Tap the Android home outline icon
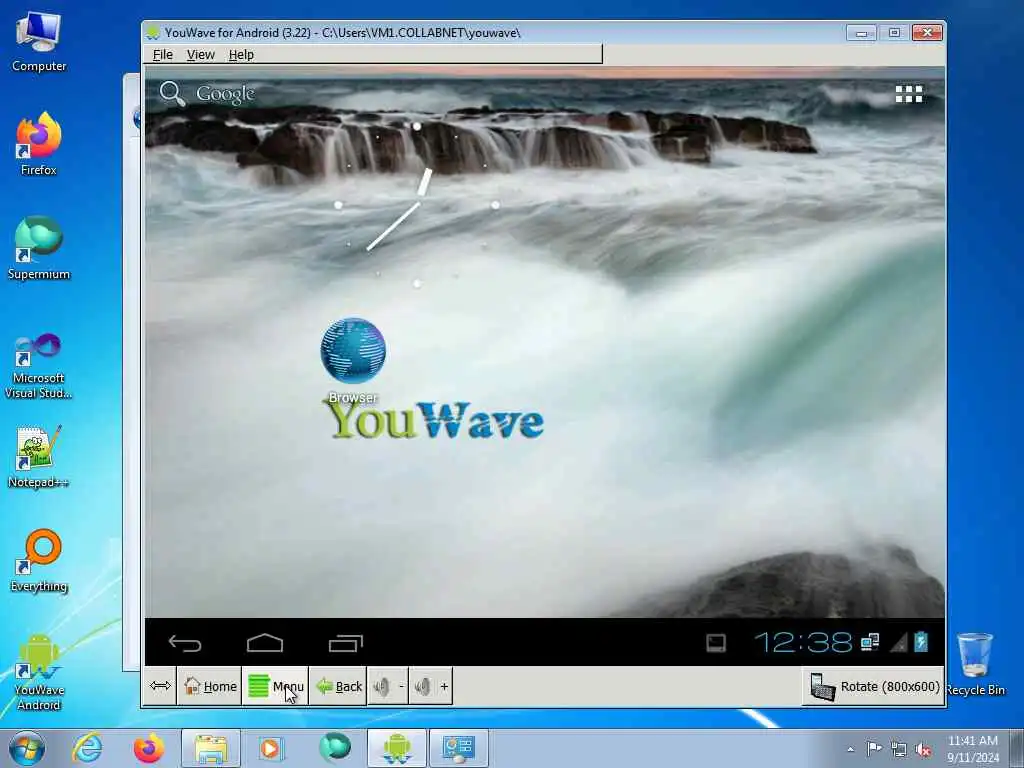Screen dimensions: 1024x768 [x=265, y=643]
